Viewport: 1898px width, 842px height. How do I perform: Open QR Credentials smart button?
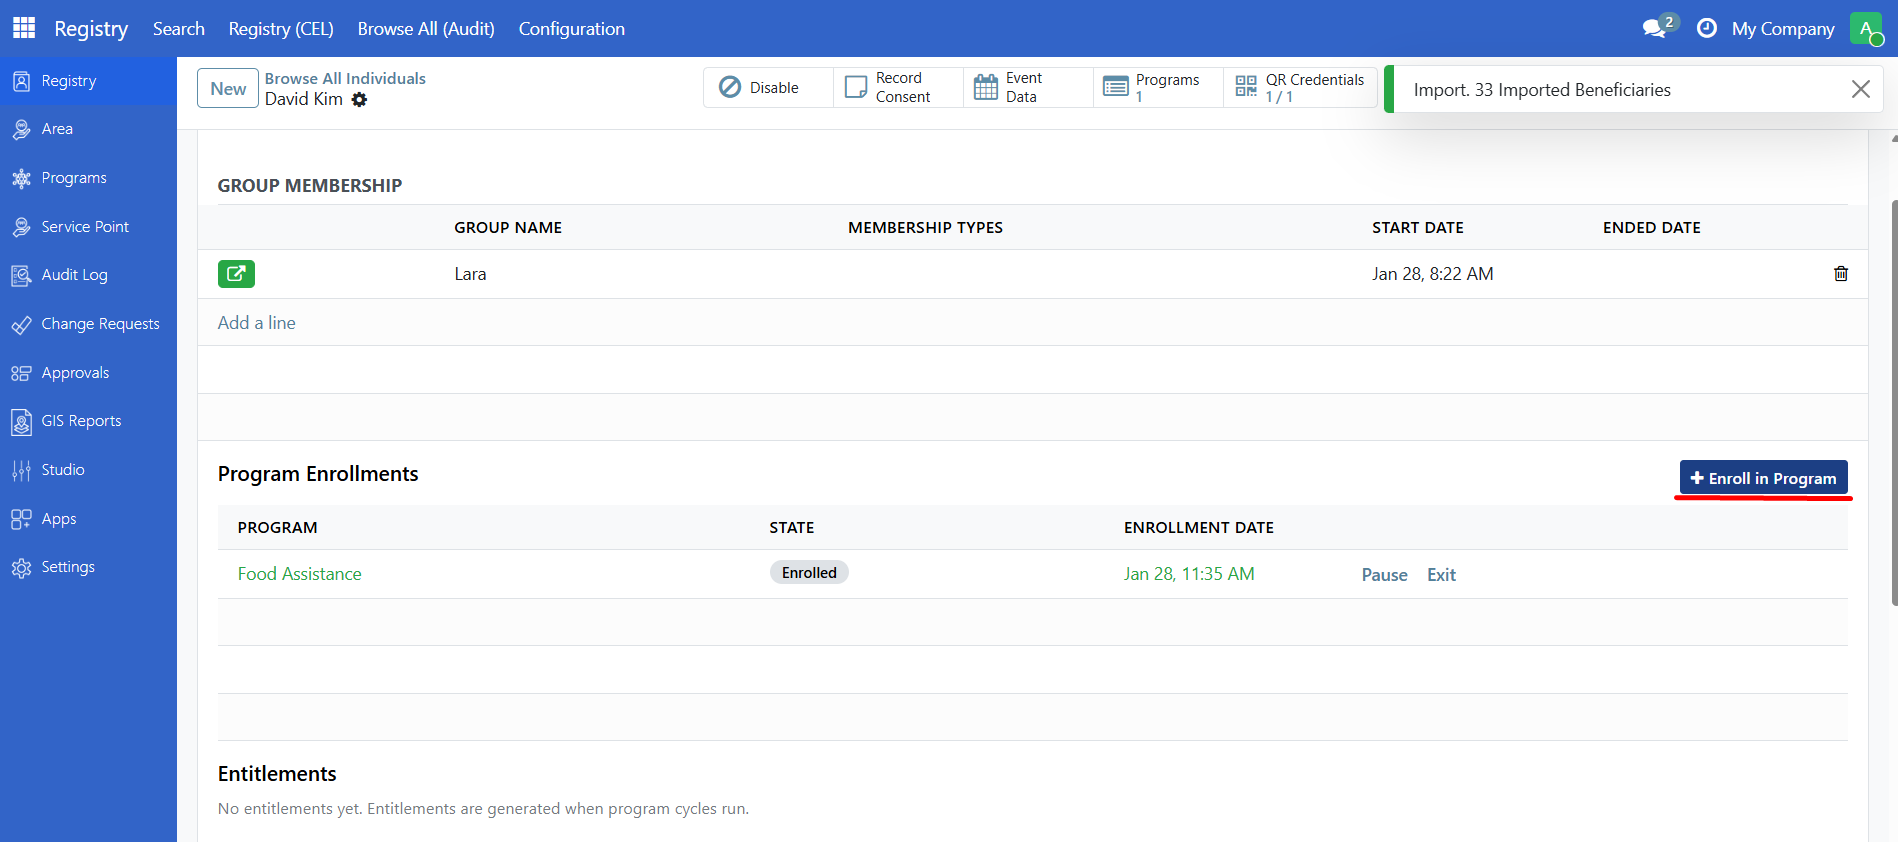point(1300,88)
